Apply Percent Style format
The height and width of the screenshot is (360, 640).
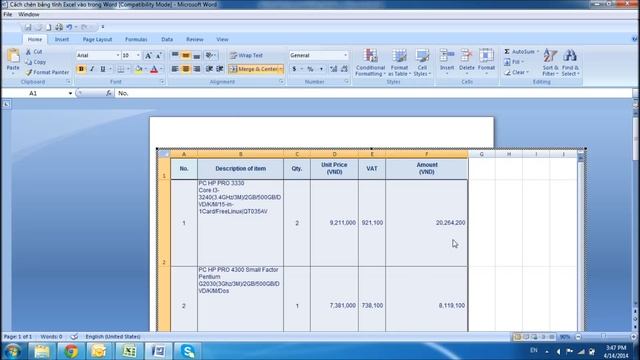[310, 69]
